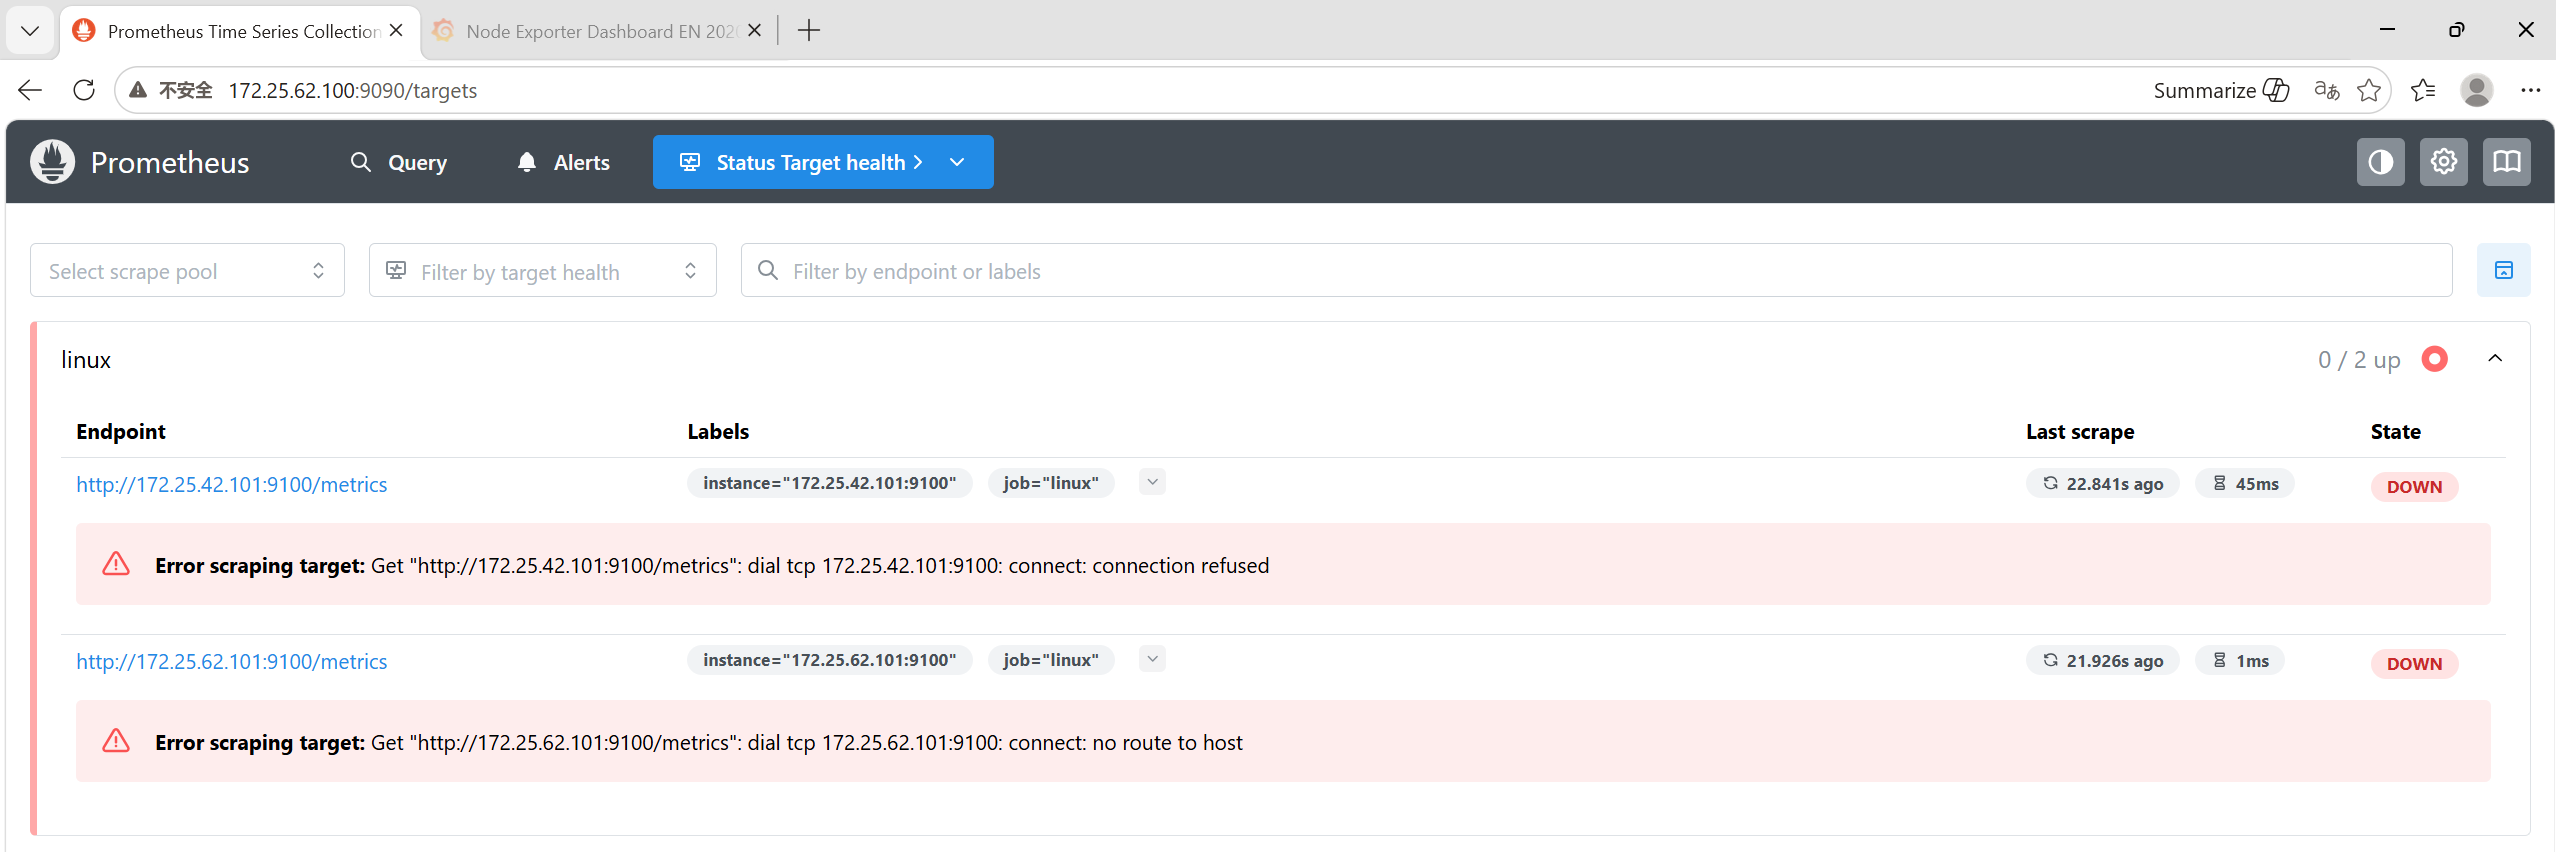This screenshot has height=852, width=2556.
Task: Click the 21.926s ago last scrape badge
Action: click(x=2102, y=661)
